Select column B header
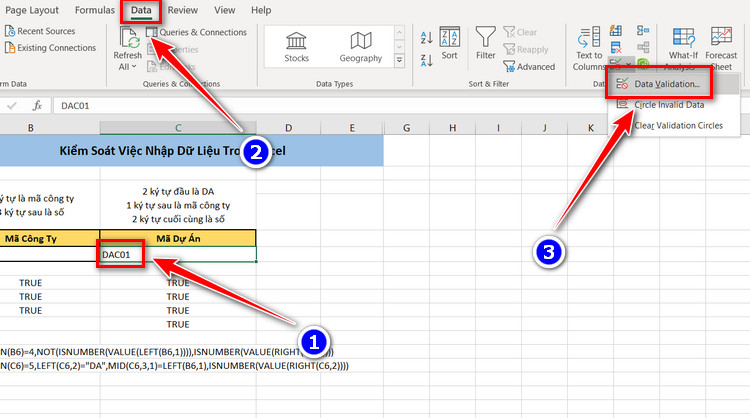The width and height of the screenshot is (750, 418). [31, 128]
